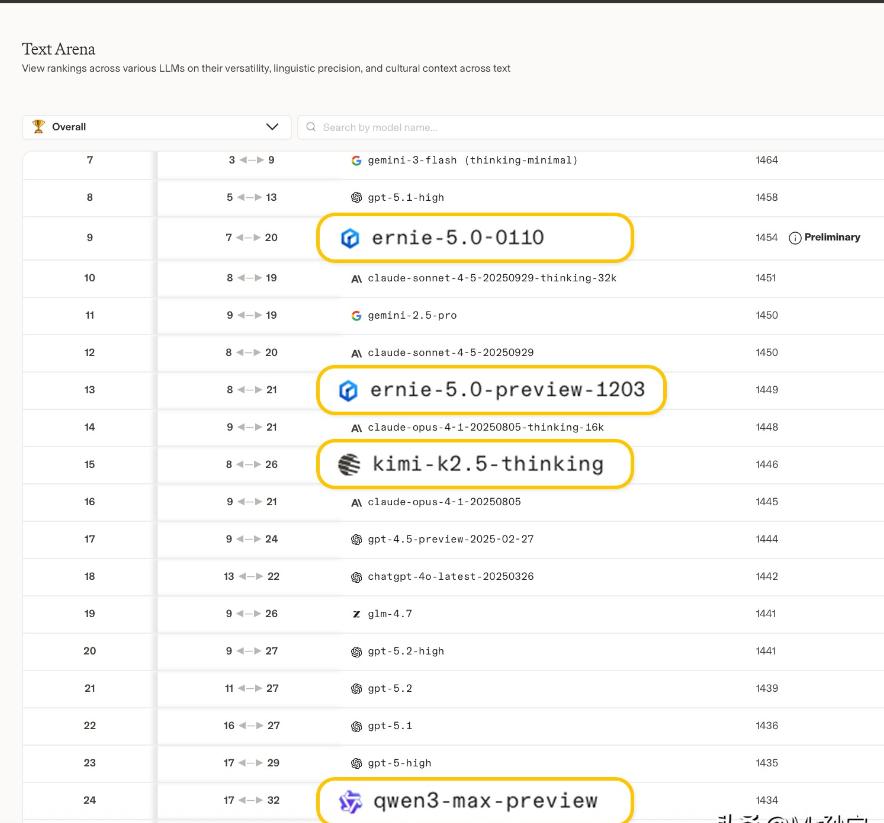Image resolution: width=884 pixels, height=823 pixels.
Task: Click rank number 15 in the table
Action: click(90, 464)
